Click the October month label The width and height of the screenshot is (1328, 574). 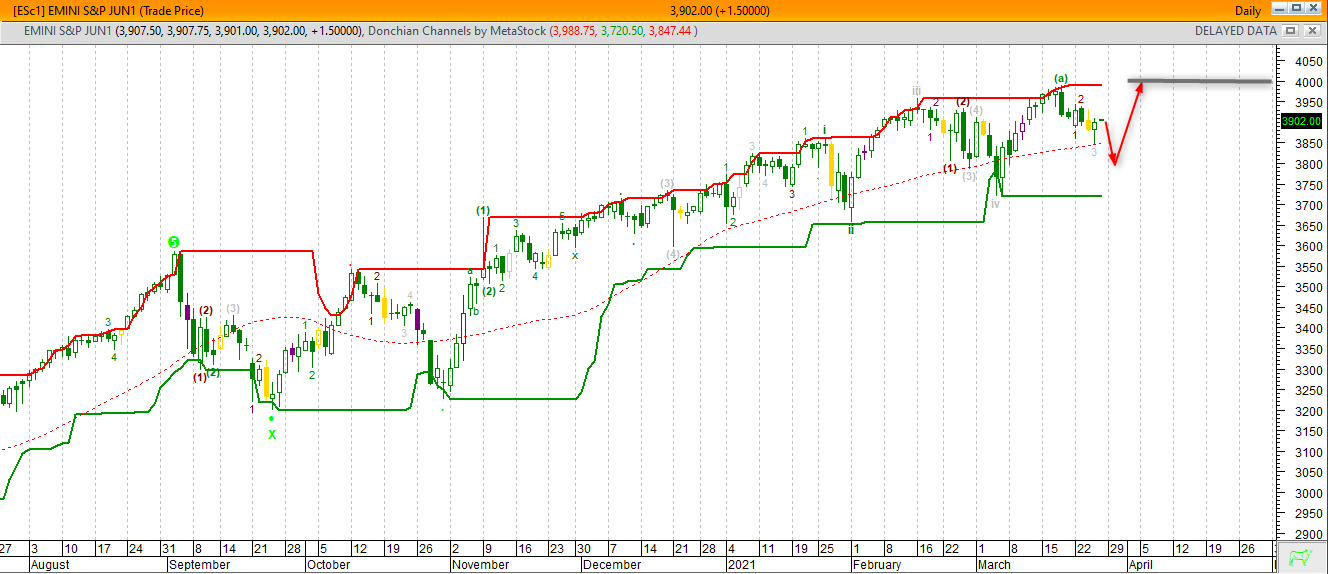pyautogui.click(x=329, y=565)
